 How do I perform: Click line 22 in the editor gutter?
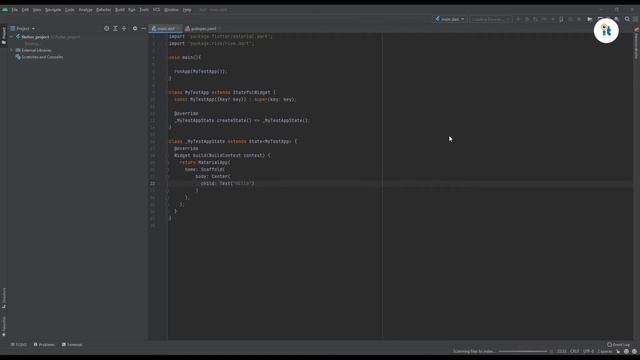[153, 184]
